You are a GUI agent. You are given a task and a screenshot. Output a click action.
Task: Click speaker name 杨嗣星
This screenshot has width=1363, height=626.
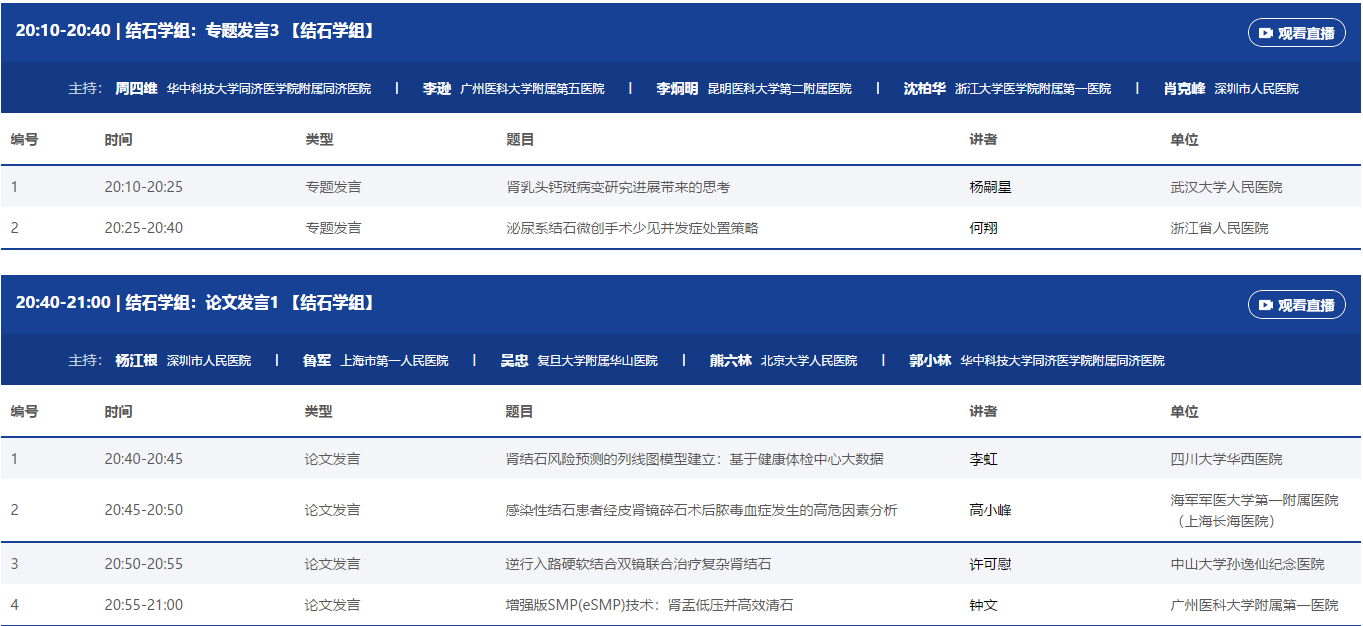click(990, 187)
